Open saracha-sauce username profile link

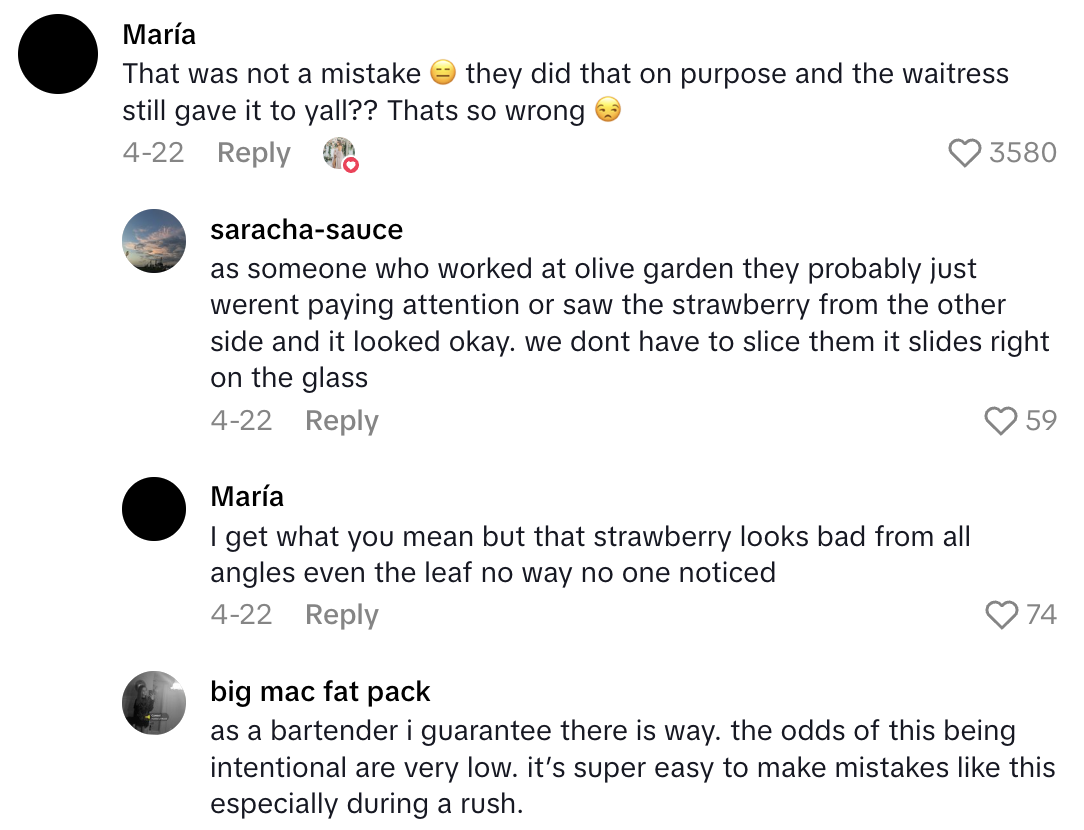306,229
